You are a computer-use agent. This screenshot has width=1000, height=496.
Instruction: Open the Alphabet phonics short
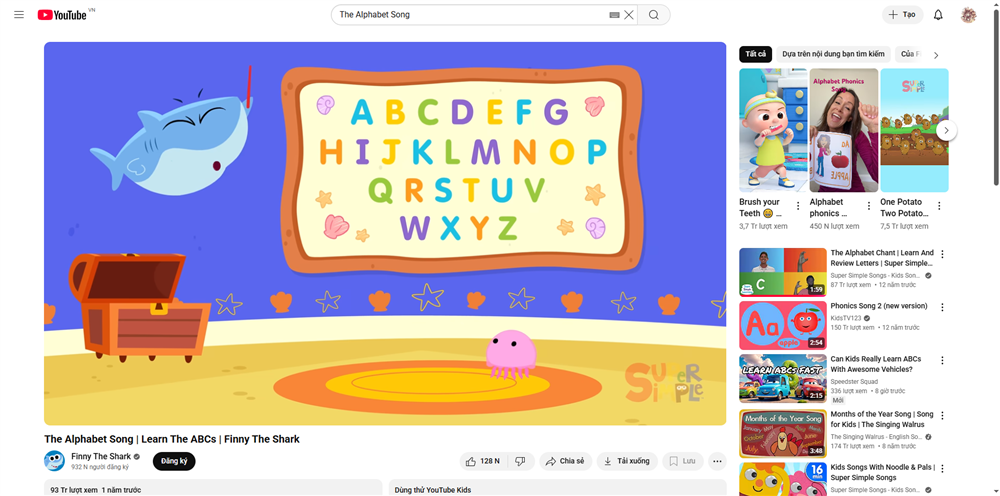pos(844,130)
